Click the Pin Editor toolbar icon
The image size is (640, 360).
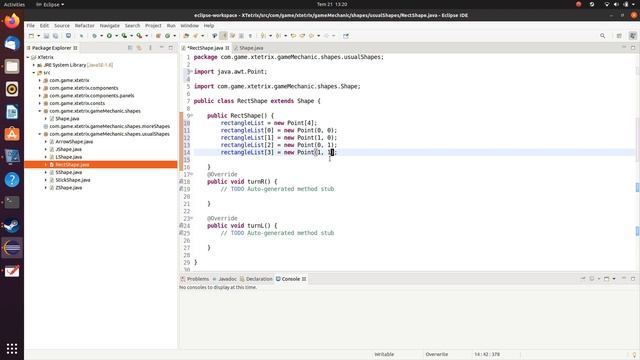tap(346, 36)
